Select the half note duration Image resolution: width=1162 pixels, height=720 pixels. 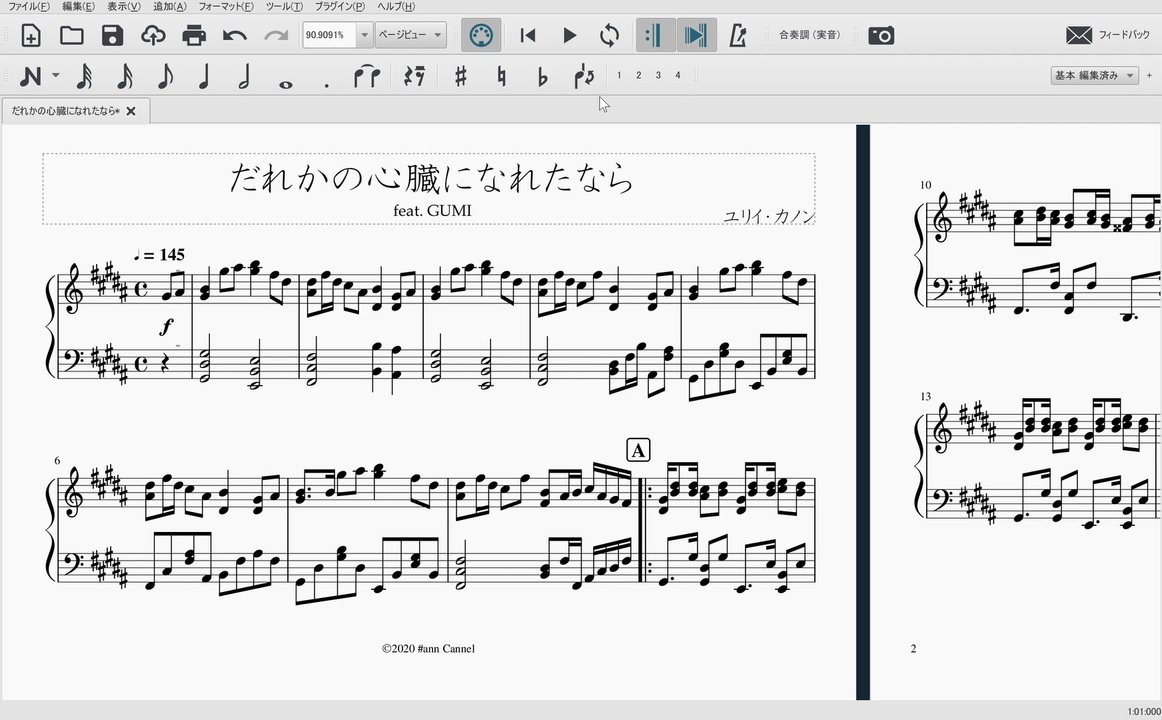coord(244,76)
